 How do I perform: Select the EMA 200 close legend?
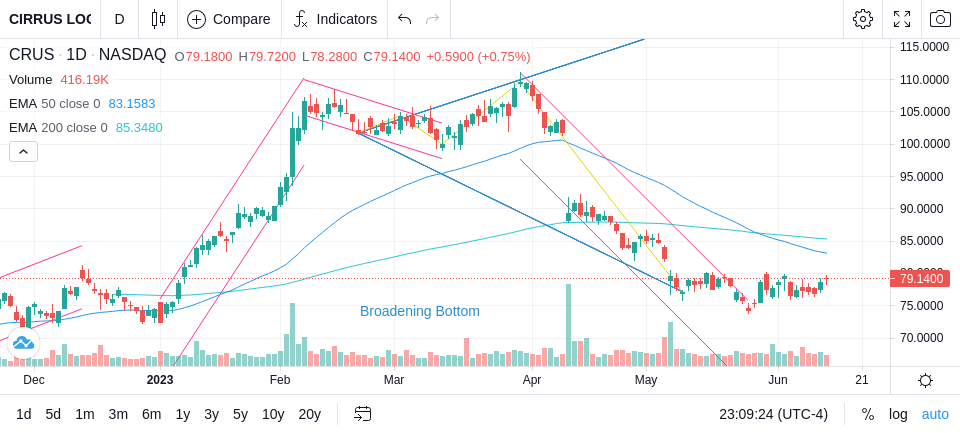[58, 127]
